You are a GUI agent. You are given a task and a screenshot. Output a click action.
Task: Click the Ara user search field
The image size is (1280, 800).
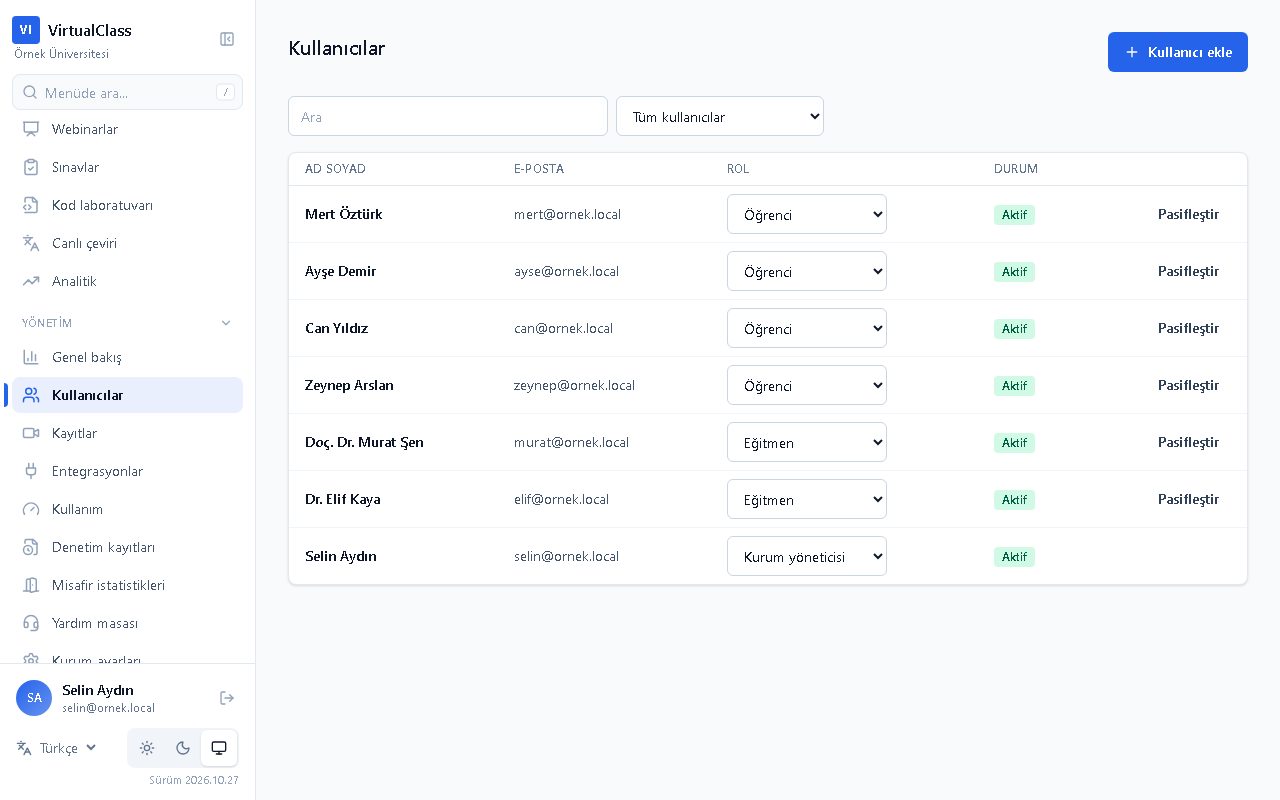tap(448, 116)
